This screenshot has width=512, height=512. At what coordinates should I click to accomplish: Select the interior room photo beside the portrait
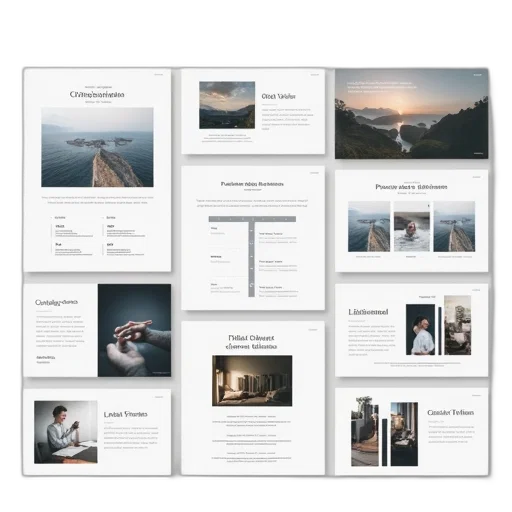coord(458,325)
